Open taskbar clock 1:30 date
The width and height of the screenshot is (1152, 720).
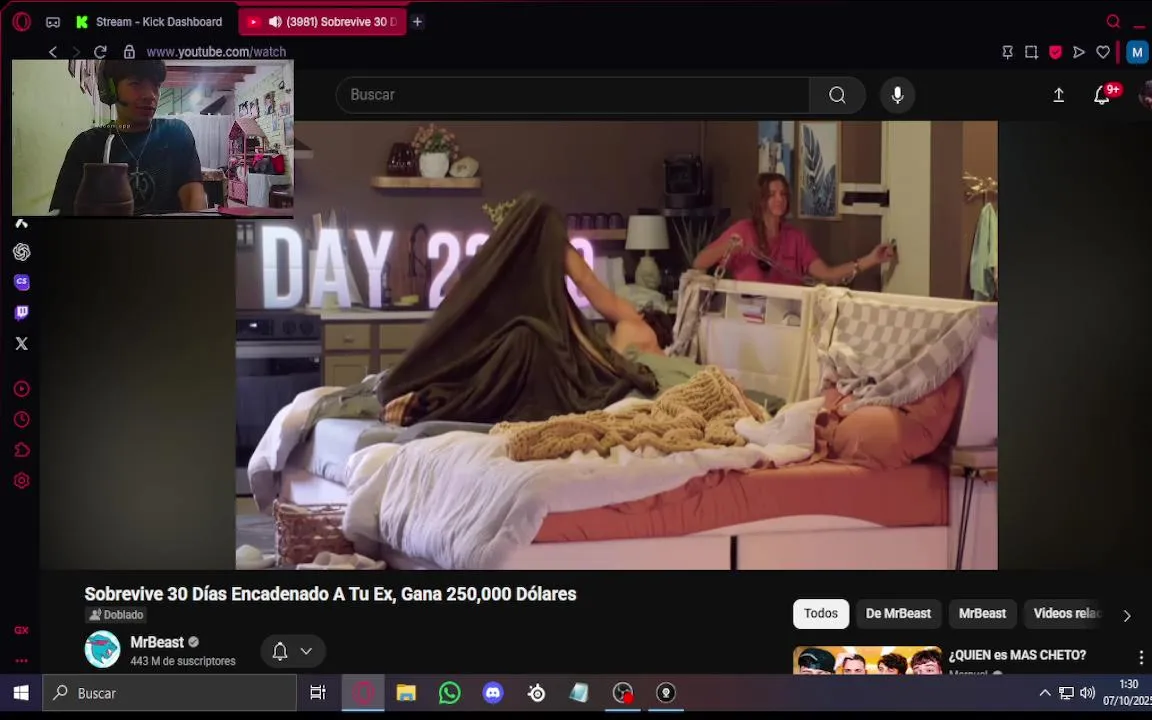click(1126, 693)
